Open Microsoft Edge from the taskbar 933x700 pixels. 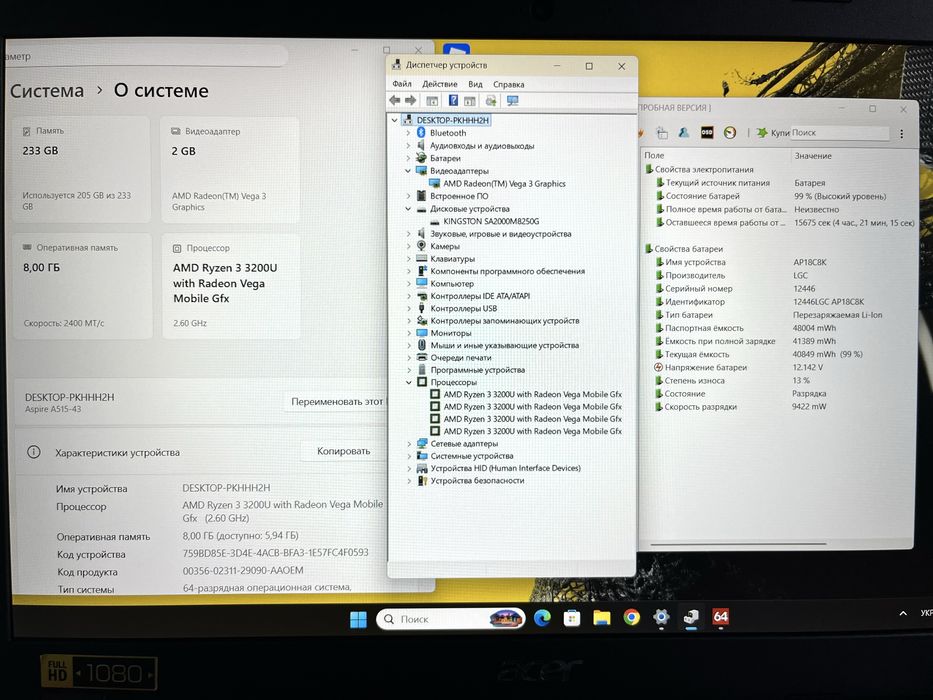[542, 618]
